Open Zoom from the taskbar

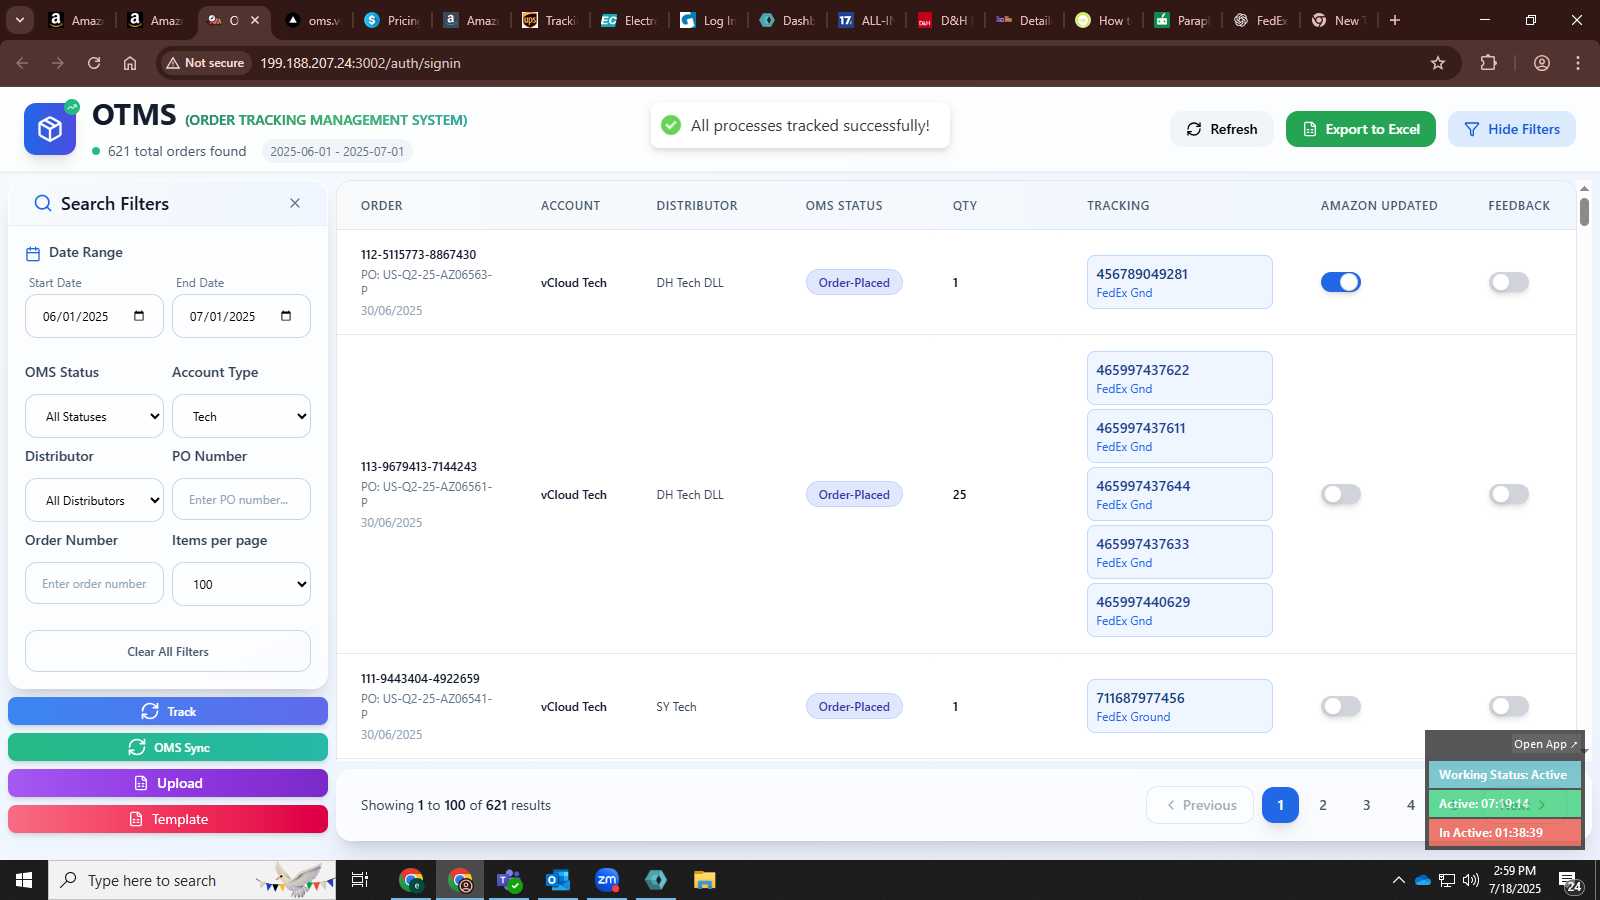point(607,880)
